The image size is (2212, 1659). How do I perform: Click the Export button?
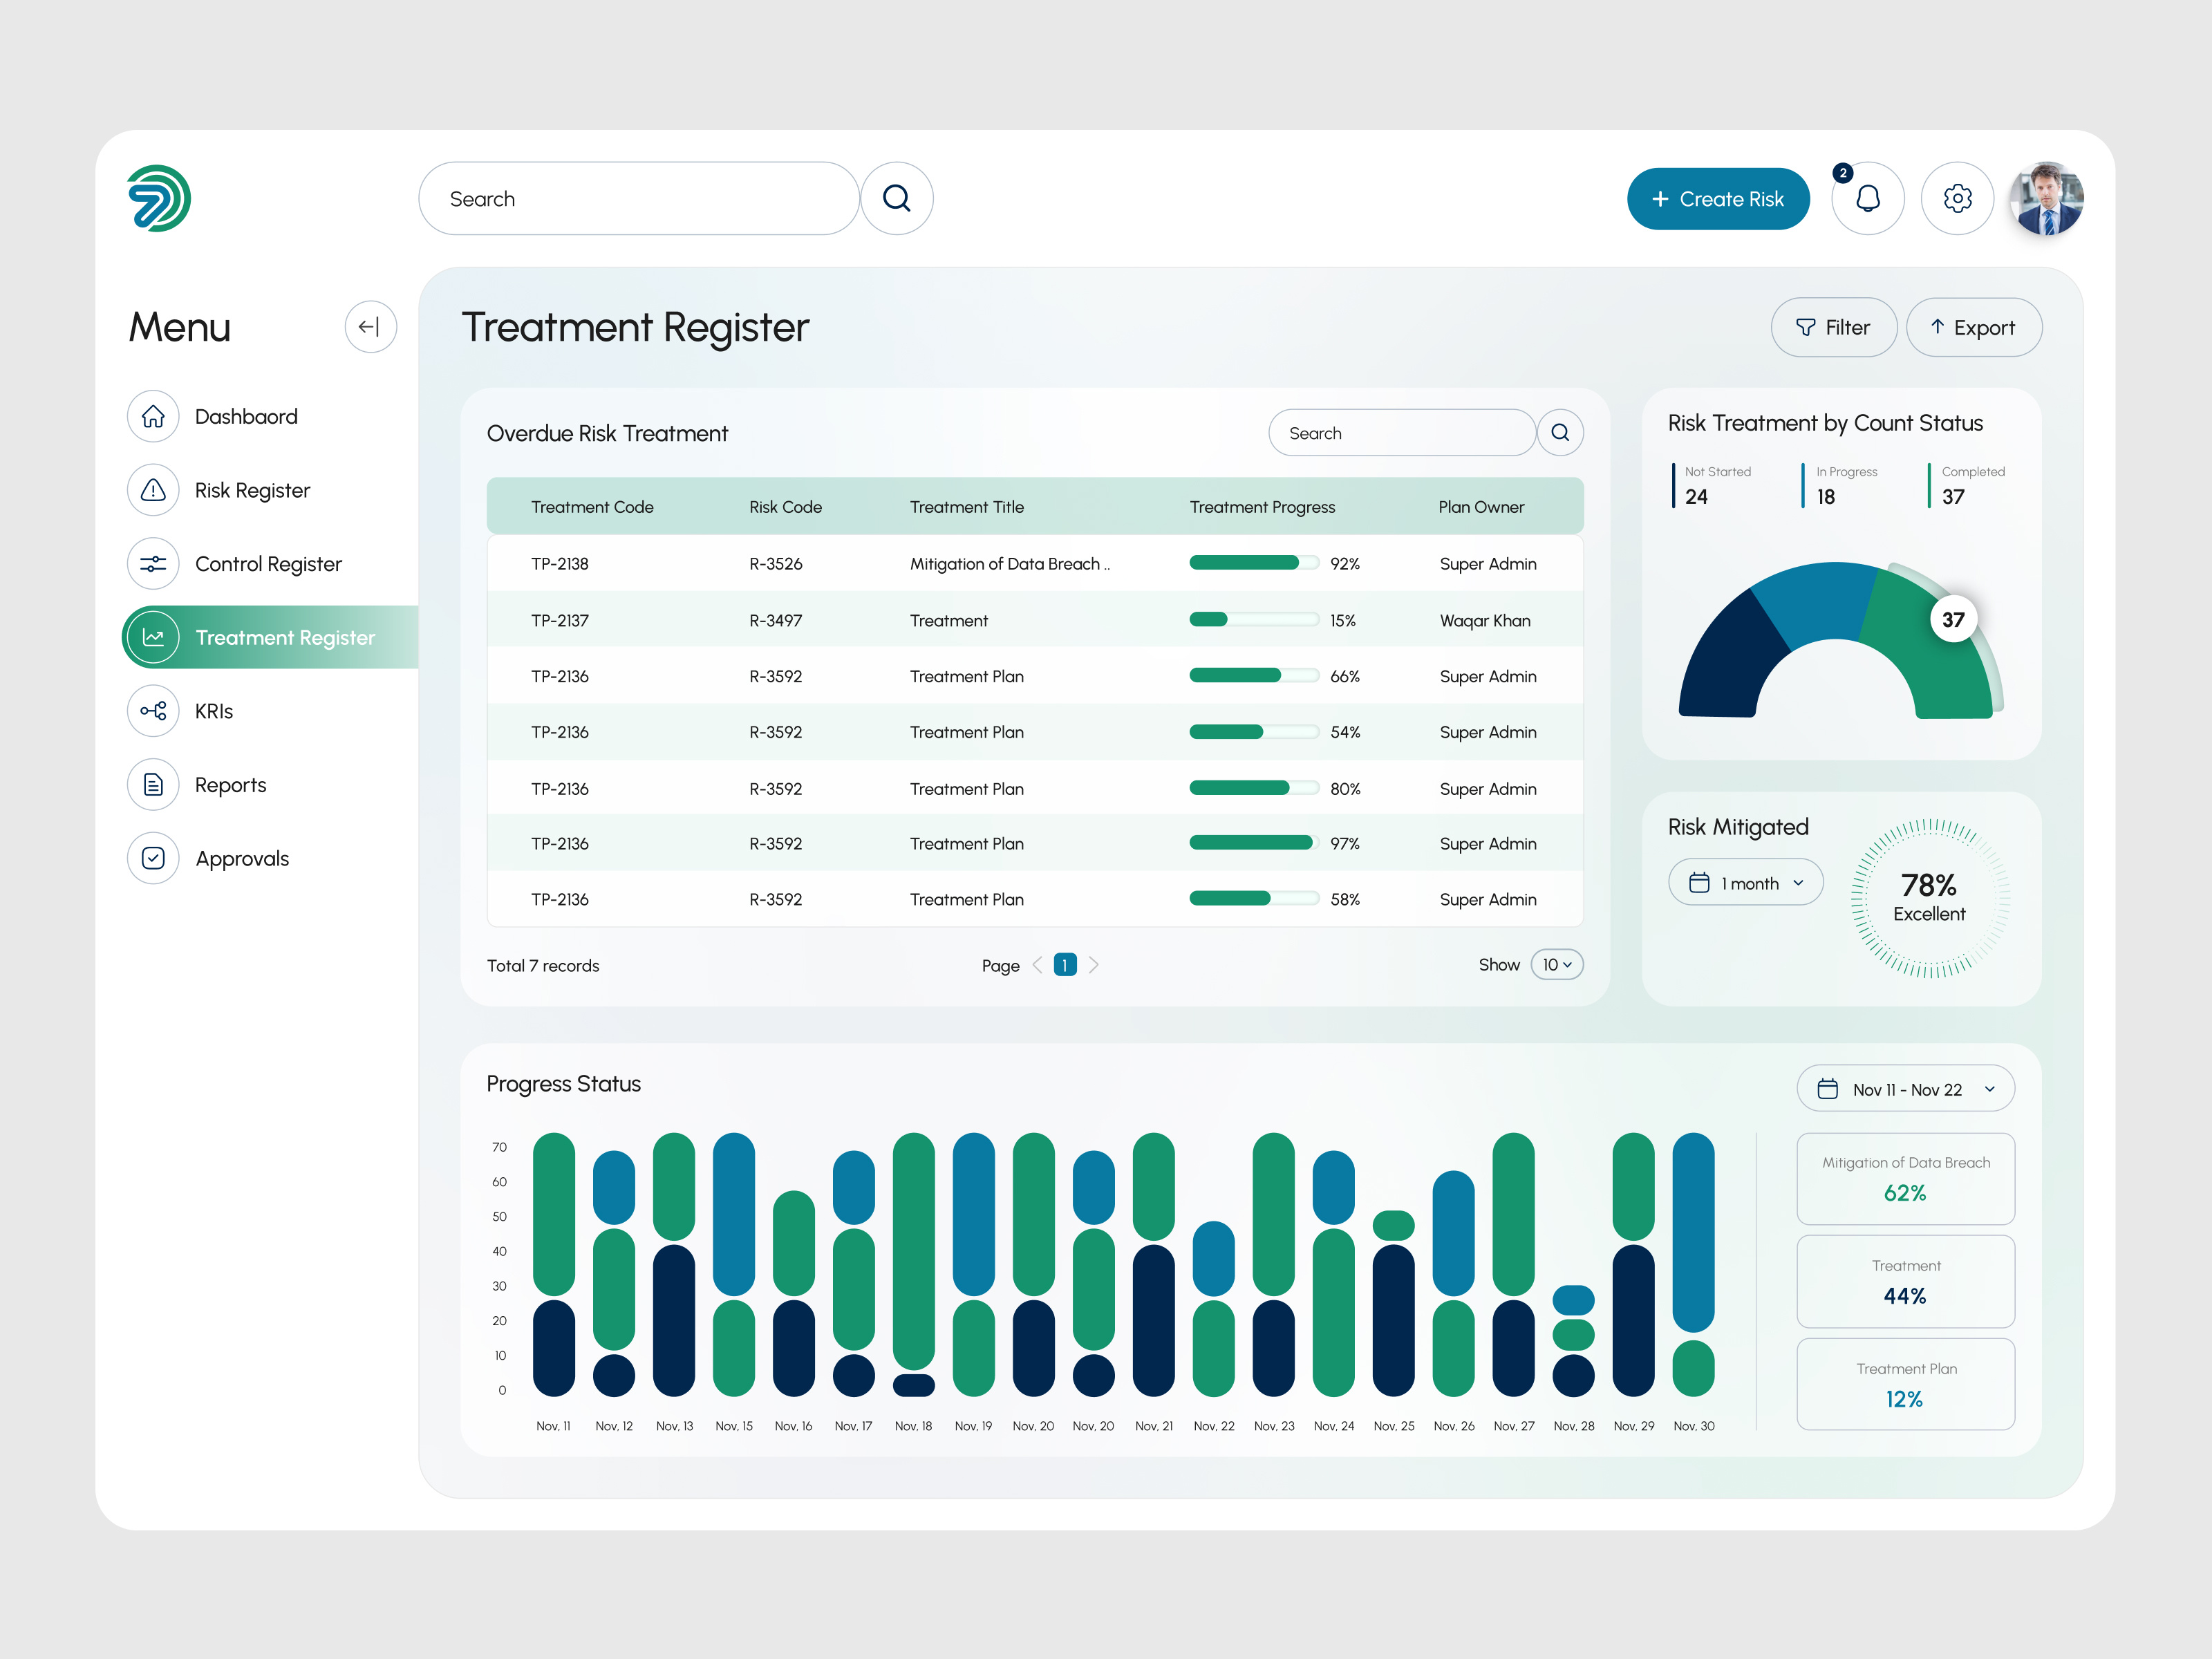(x=1974, y=327)
